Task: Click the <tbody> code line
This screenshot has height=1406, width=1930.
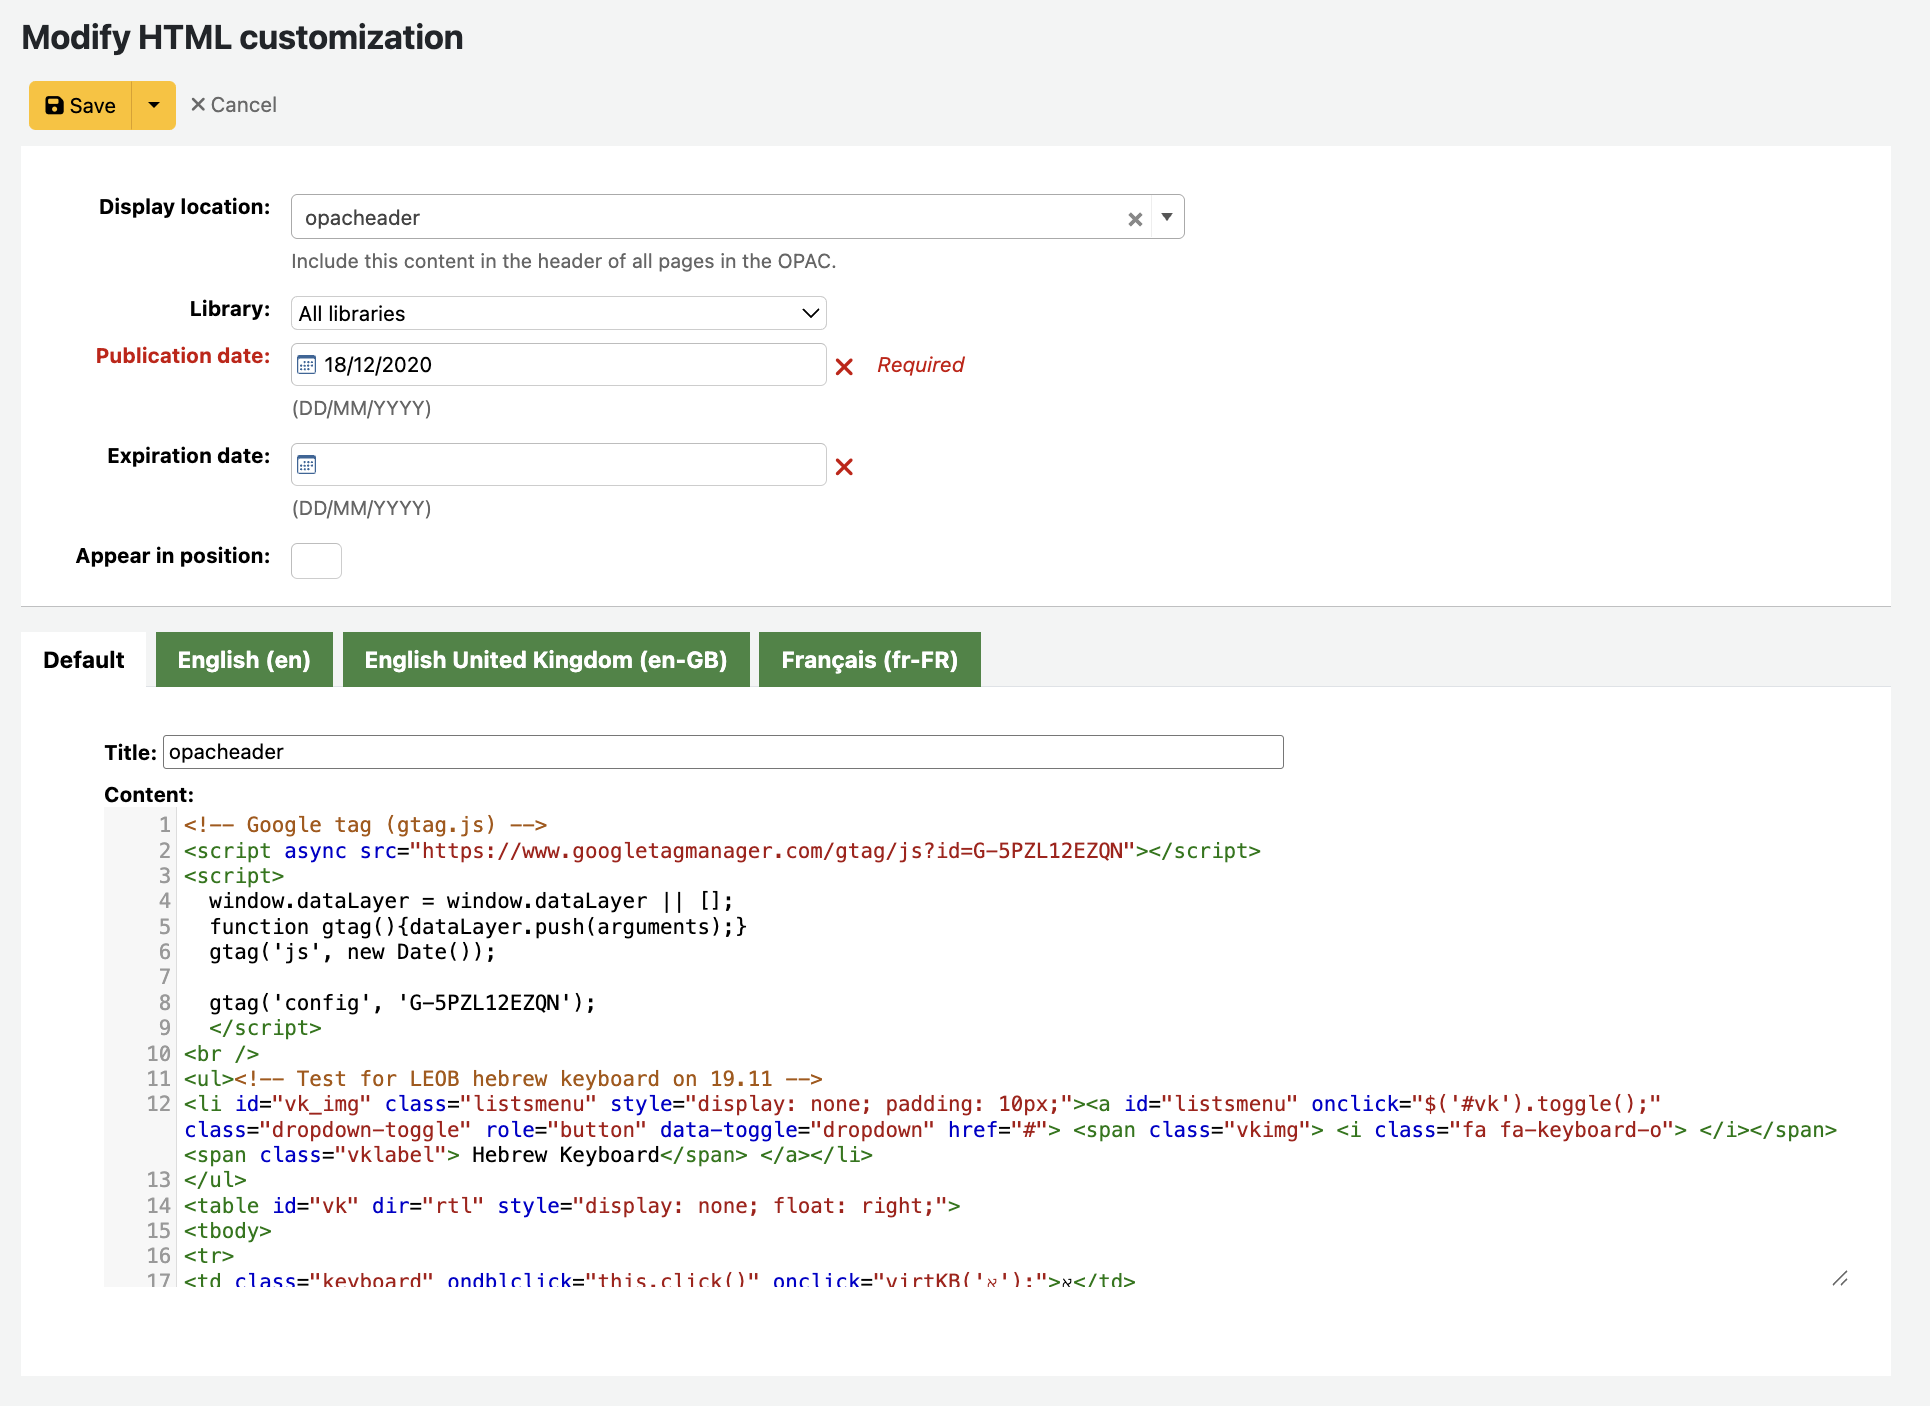Action: tap(228, 1231)
